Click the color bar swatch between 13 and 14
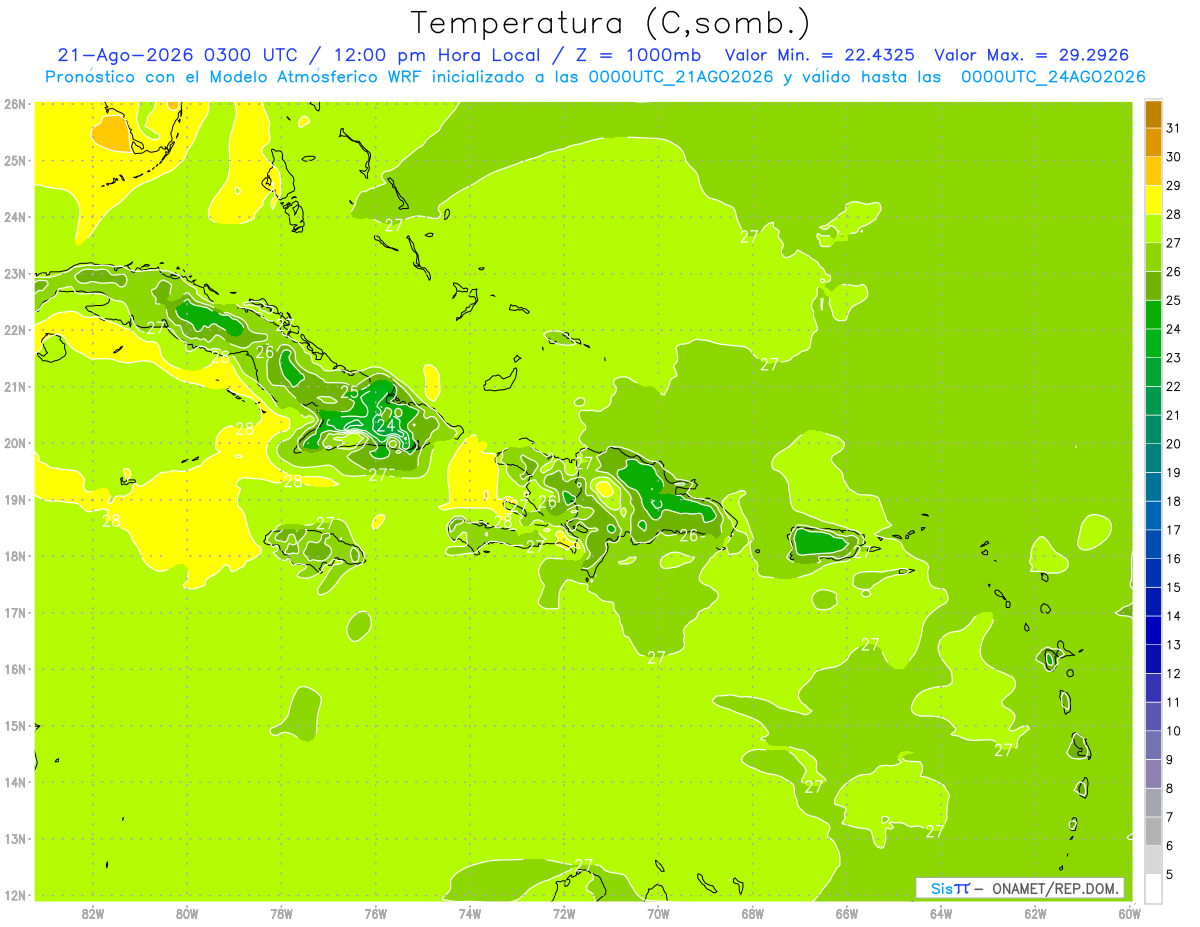The height and width of the screenshot is (927, 1200). click(x=1153, y=630)
